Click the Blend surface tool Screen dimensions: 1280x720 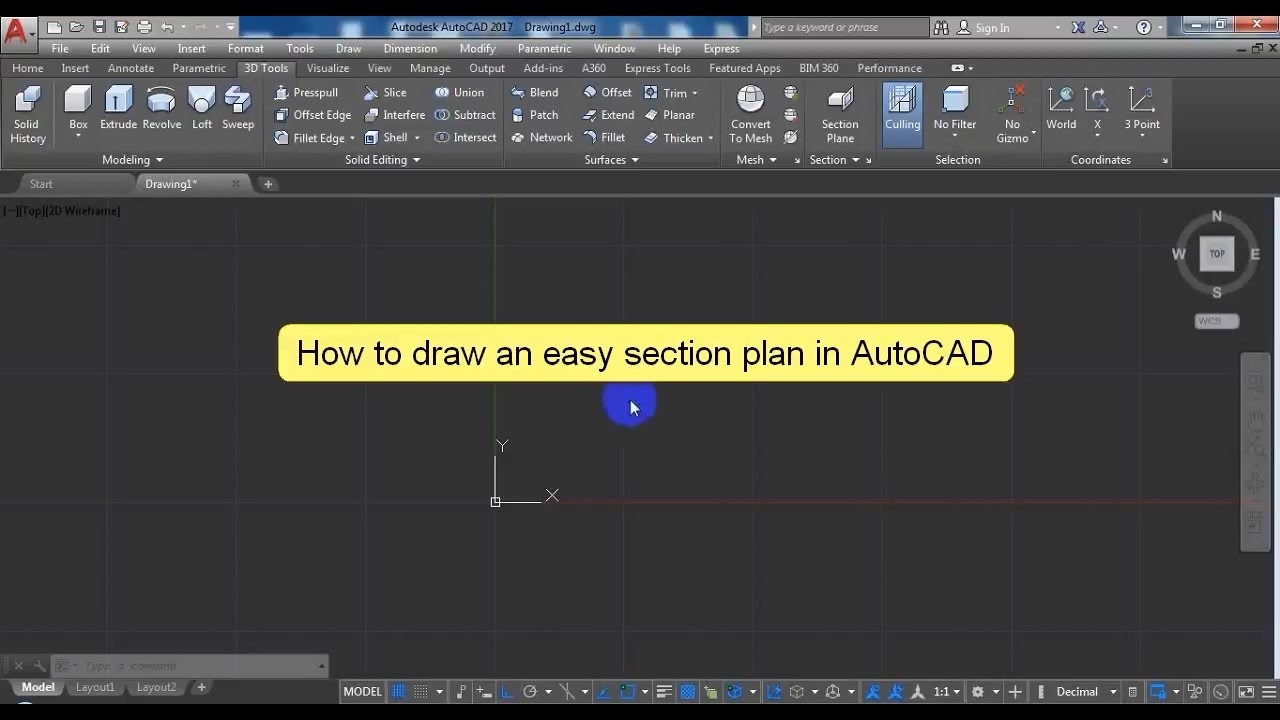point(535,92)
